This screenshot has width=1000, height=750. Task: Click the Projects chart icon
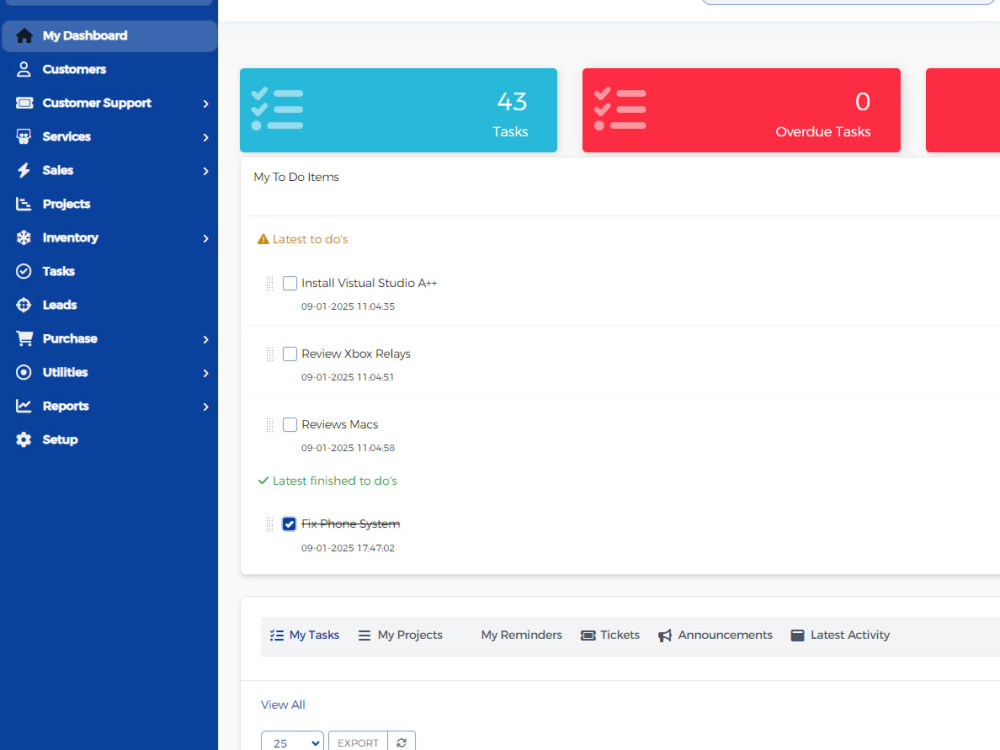[x=24, y=204]
